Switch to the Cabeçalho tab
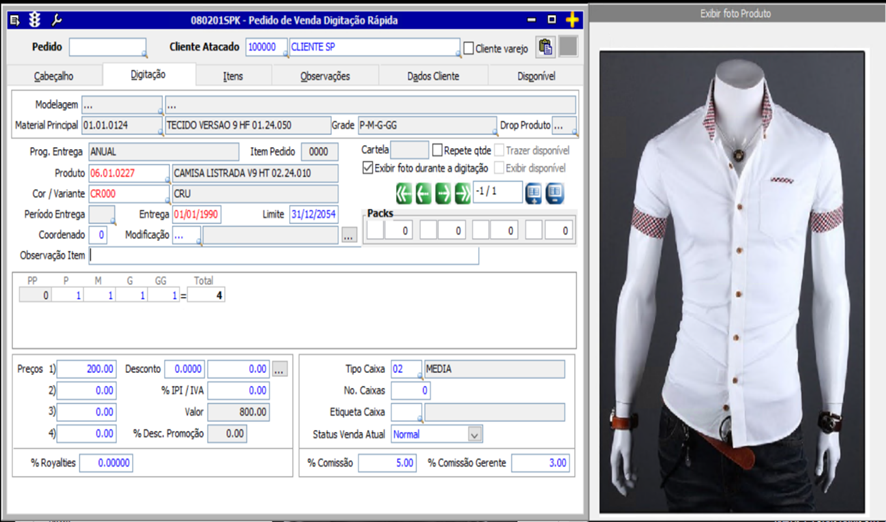Image resolution: width=886 pixels, height=522 pixels. pyautogui.click(x=54, y=76)
